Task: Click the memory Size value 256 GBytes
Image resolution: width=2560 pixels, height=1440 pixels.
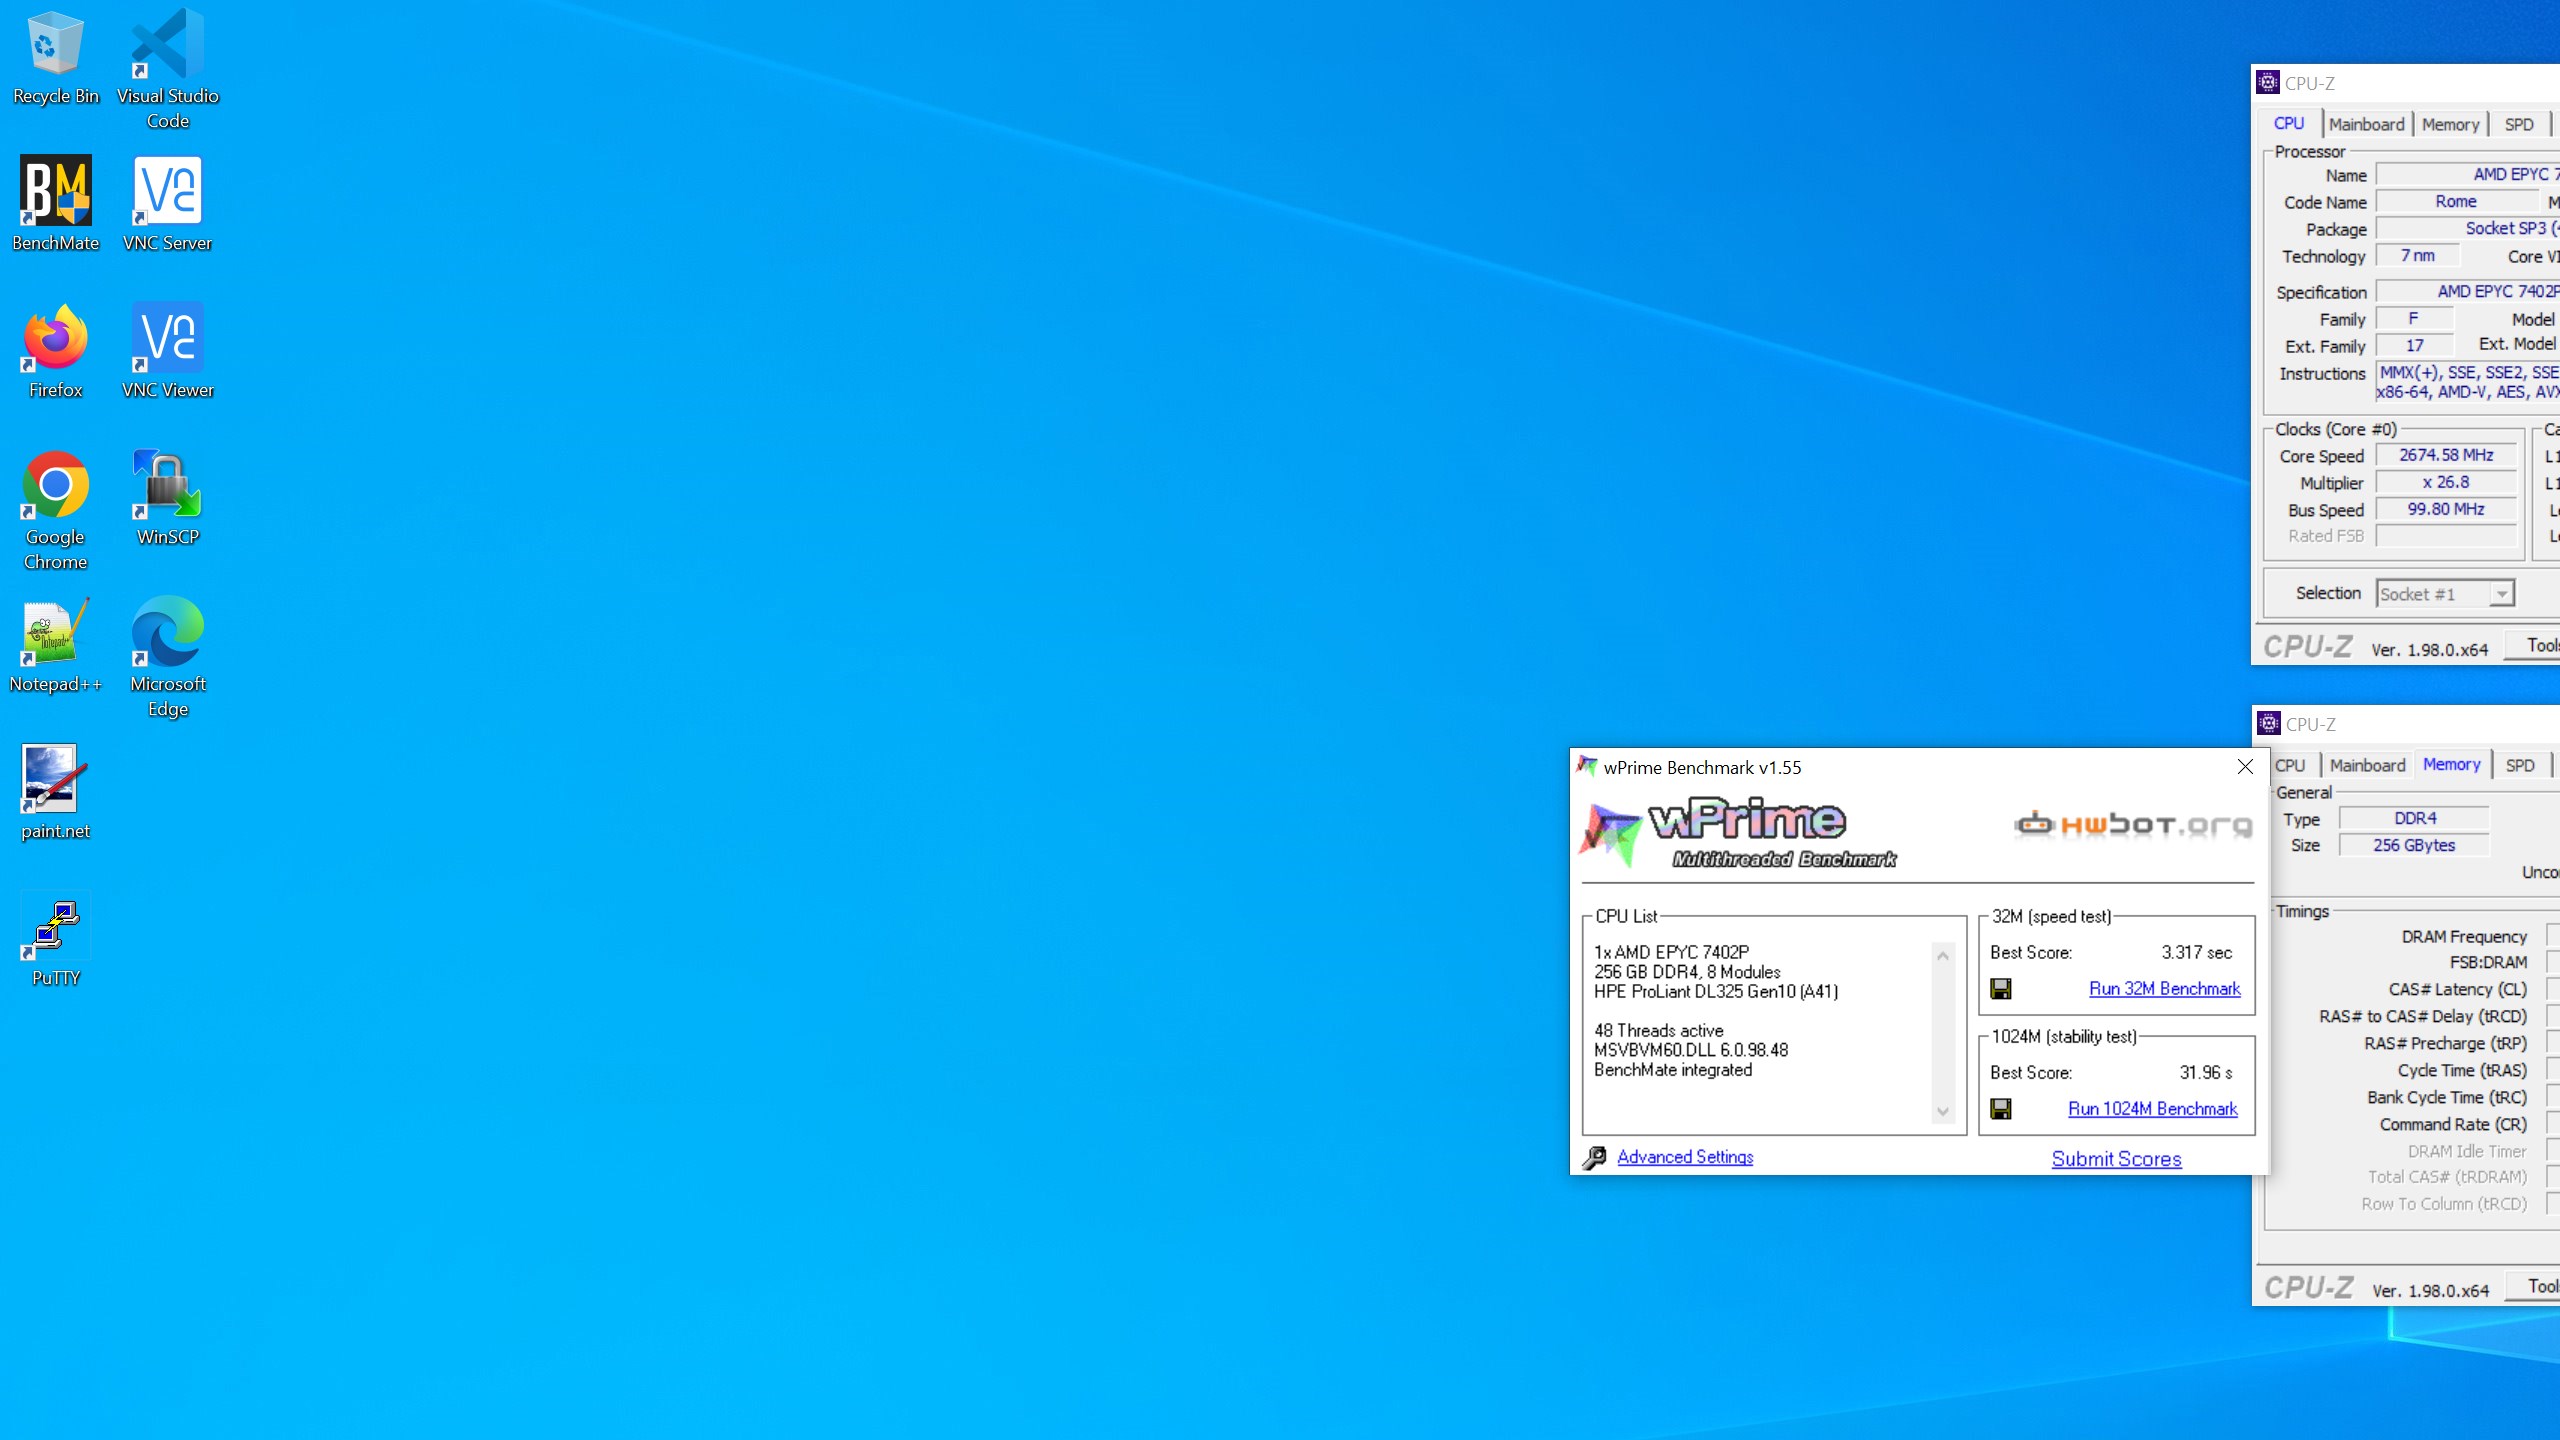Action: point(2415,845)
